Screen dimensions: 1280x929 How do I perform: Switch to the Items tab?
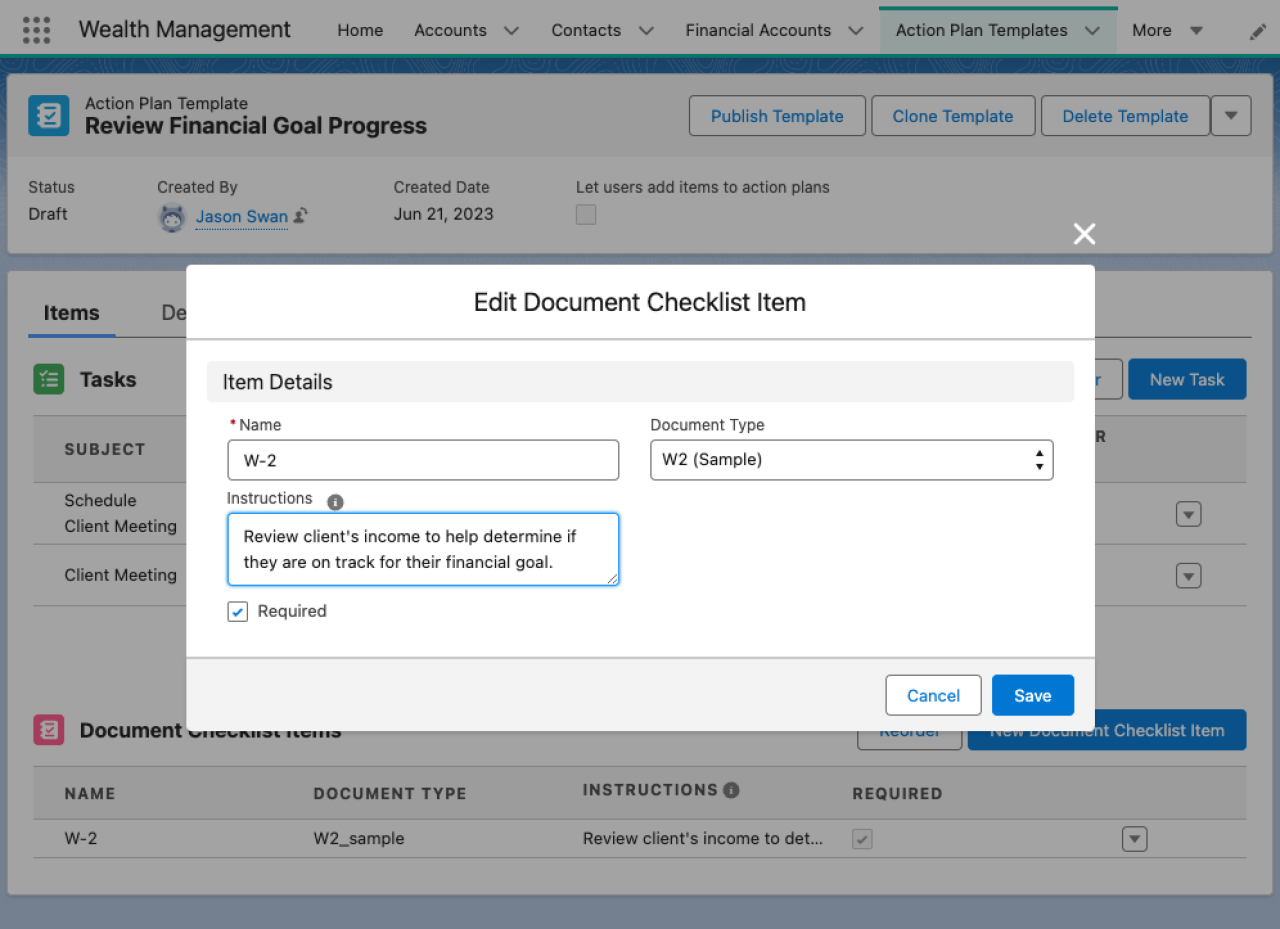[71, 313]
